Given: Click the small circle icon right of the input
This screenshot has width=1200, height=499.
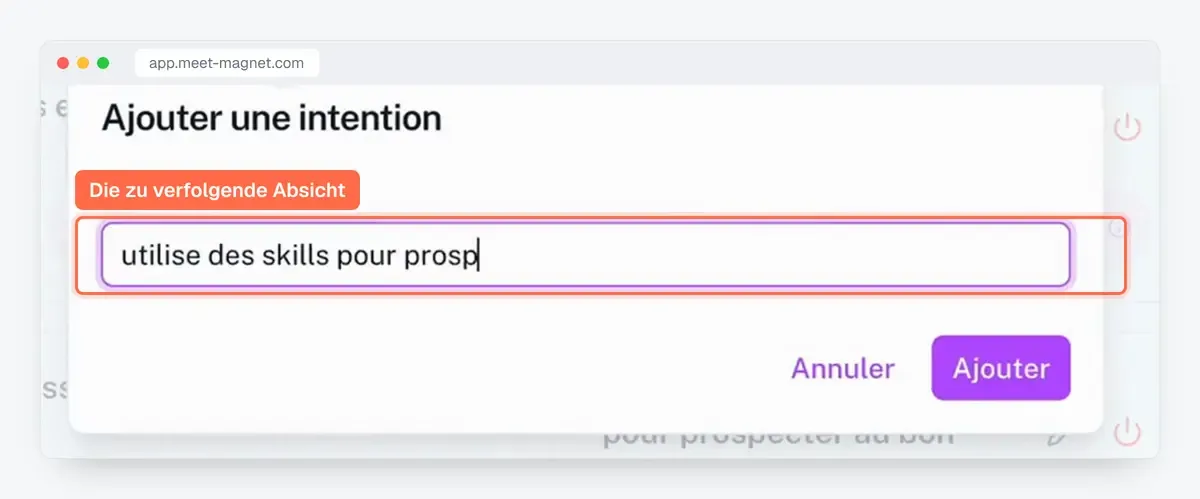Looking at the screenshot, I should (1117, 229).
